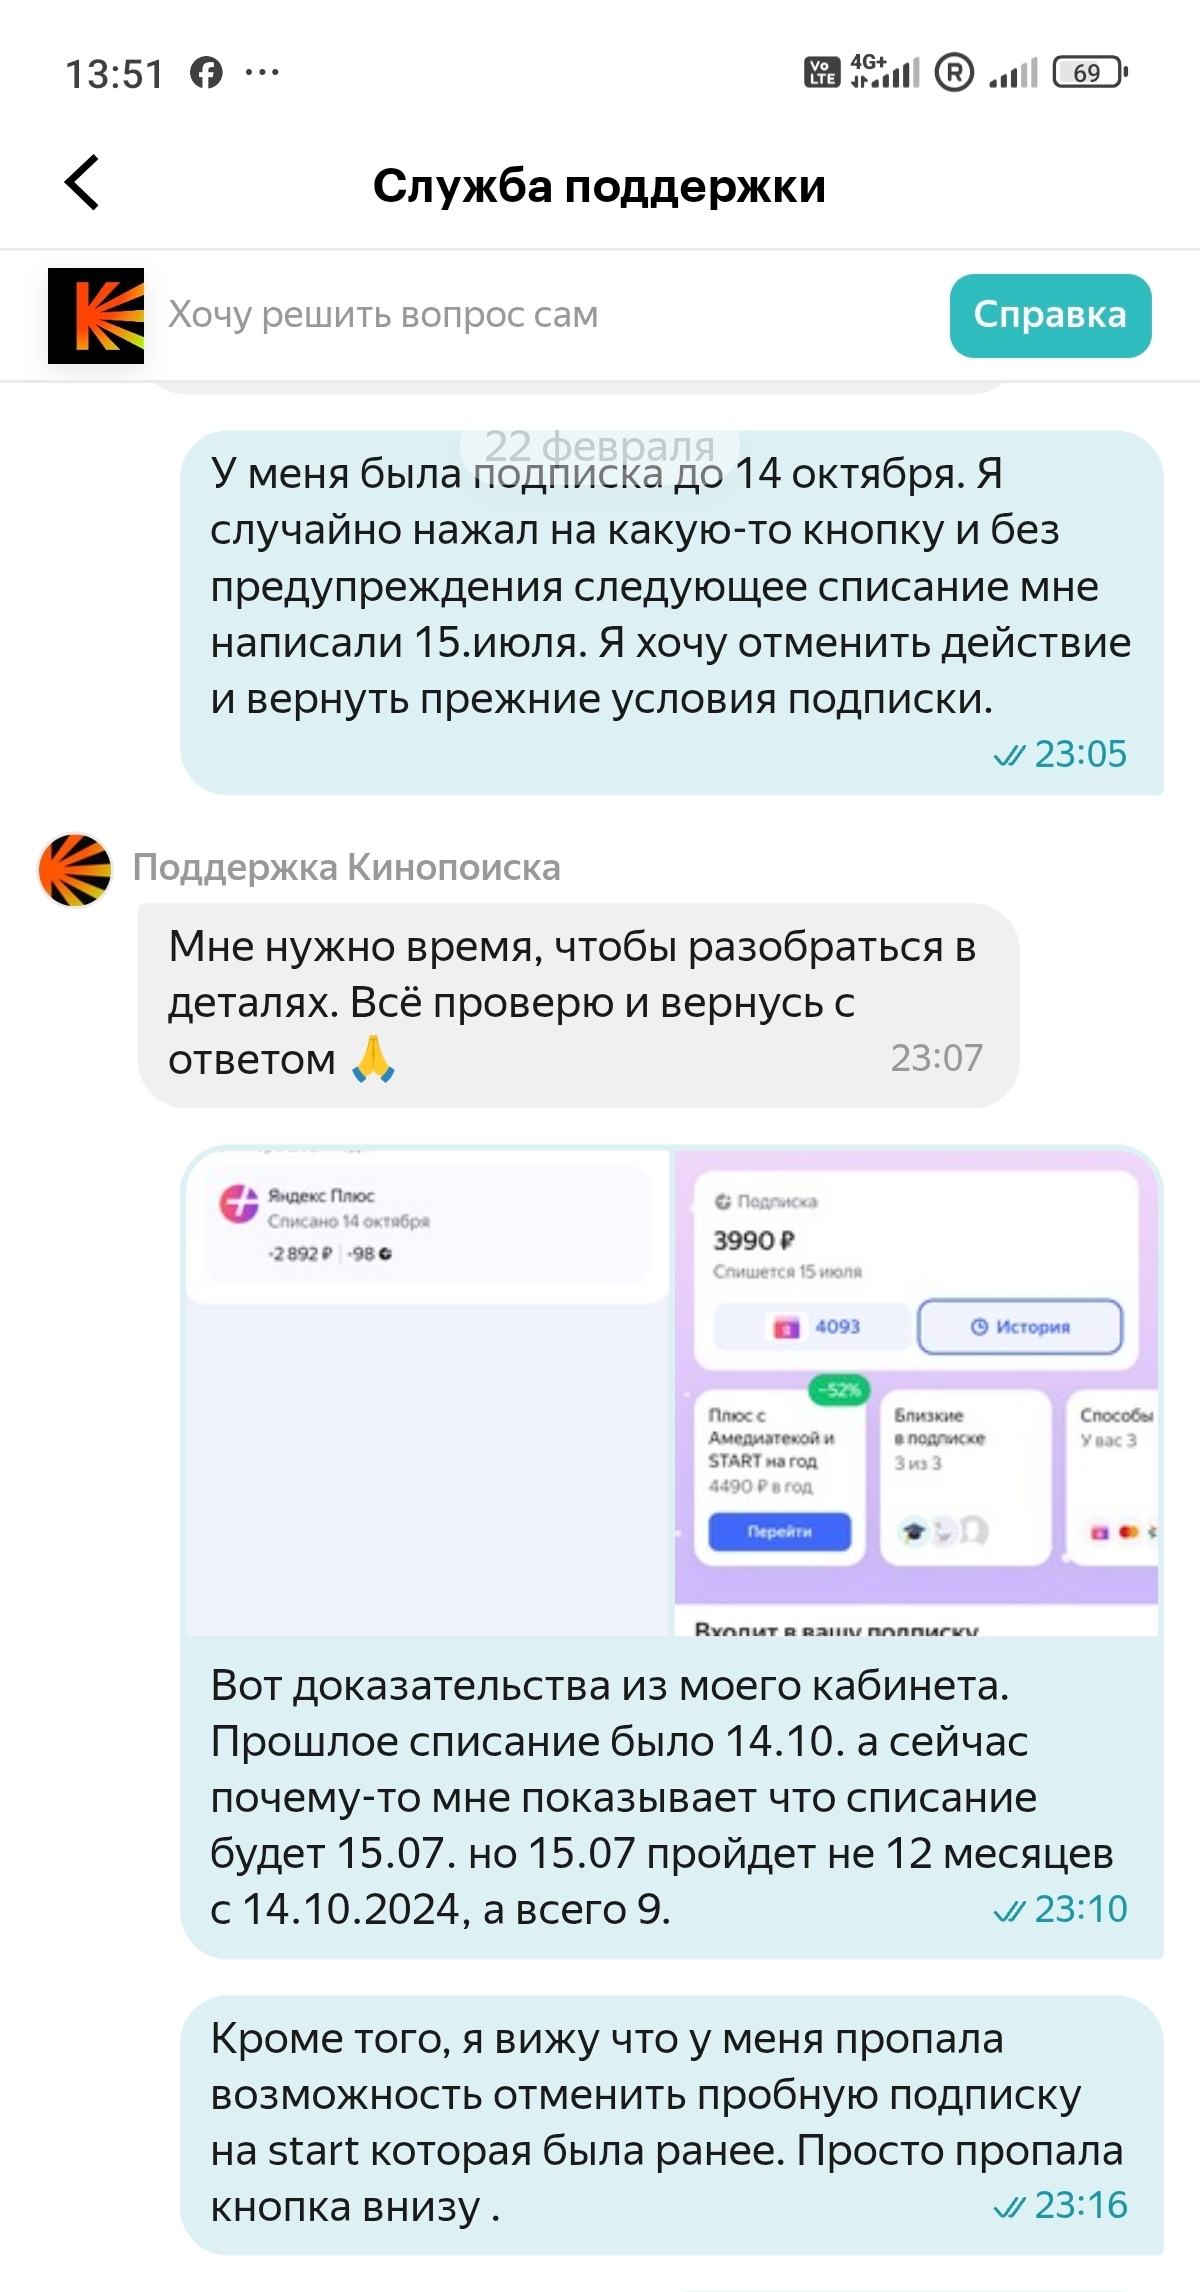Open the left Яндекс Плюс screenshot thumbnail
This screenshot has height=2292, width=1200.
tap(427, 1391)
